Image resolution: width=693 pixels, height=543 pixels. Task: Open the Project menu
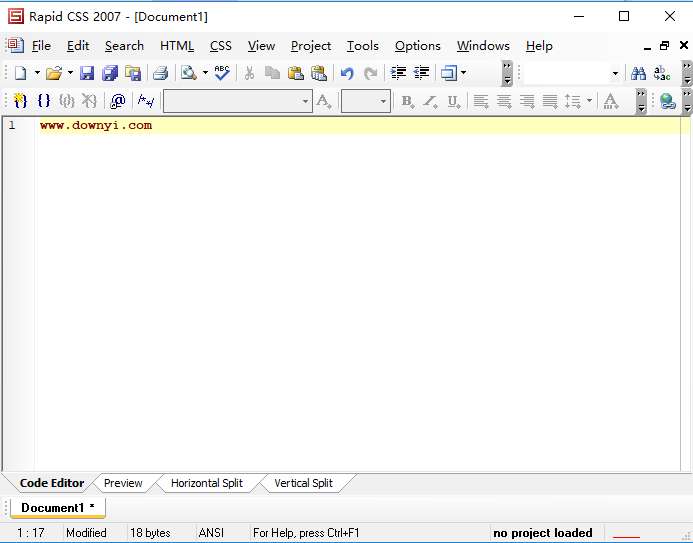(x=311, y=46)
